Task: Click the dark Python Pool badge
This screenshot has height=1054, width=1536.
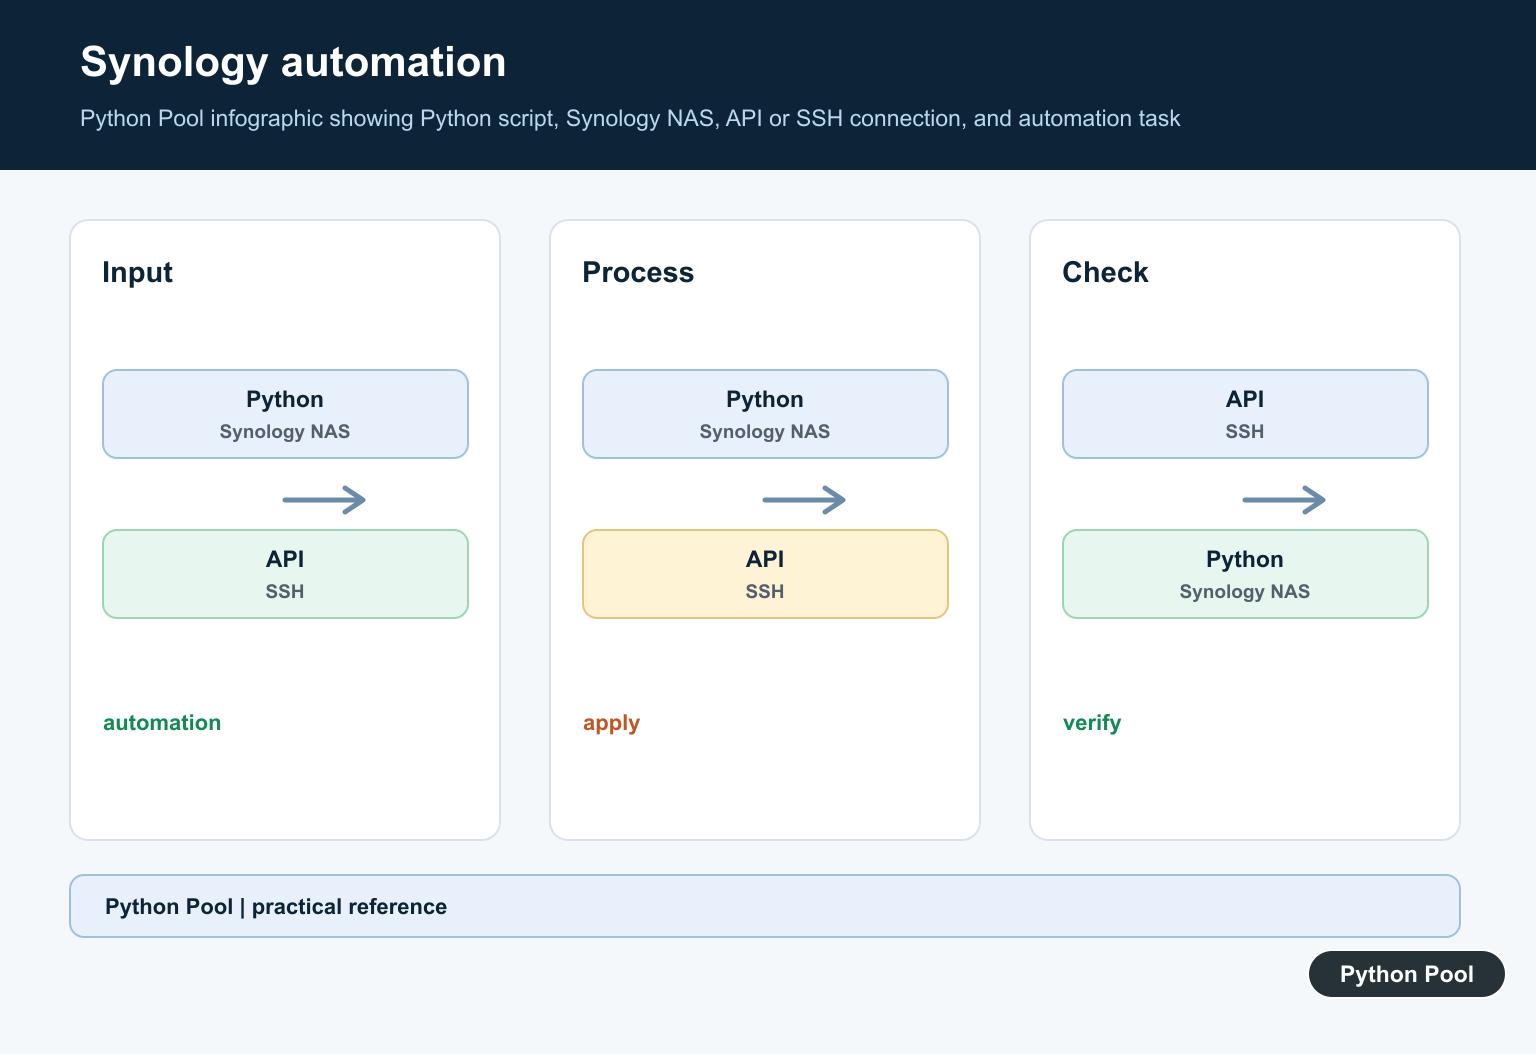Action: (1407, 974)
